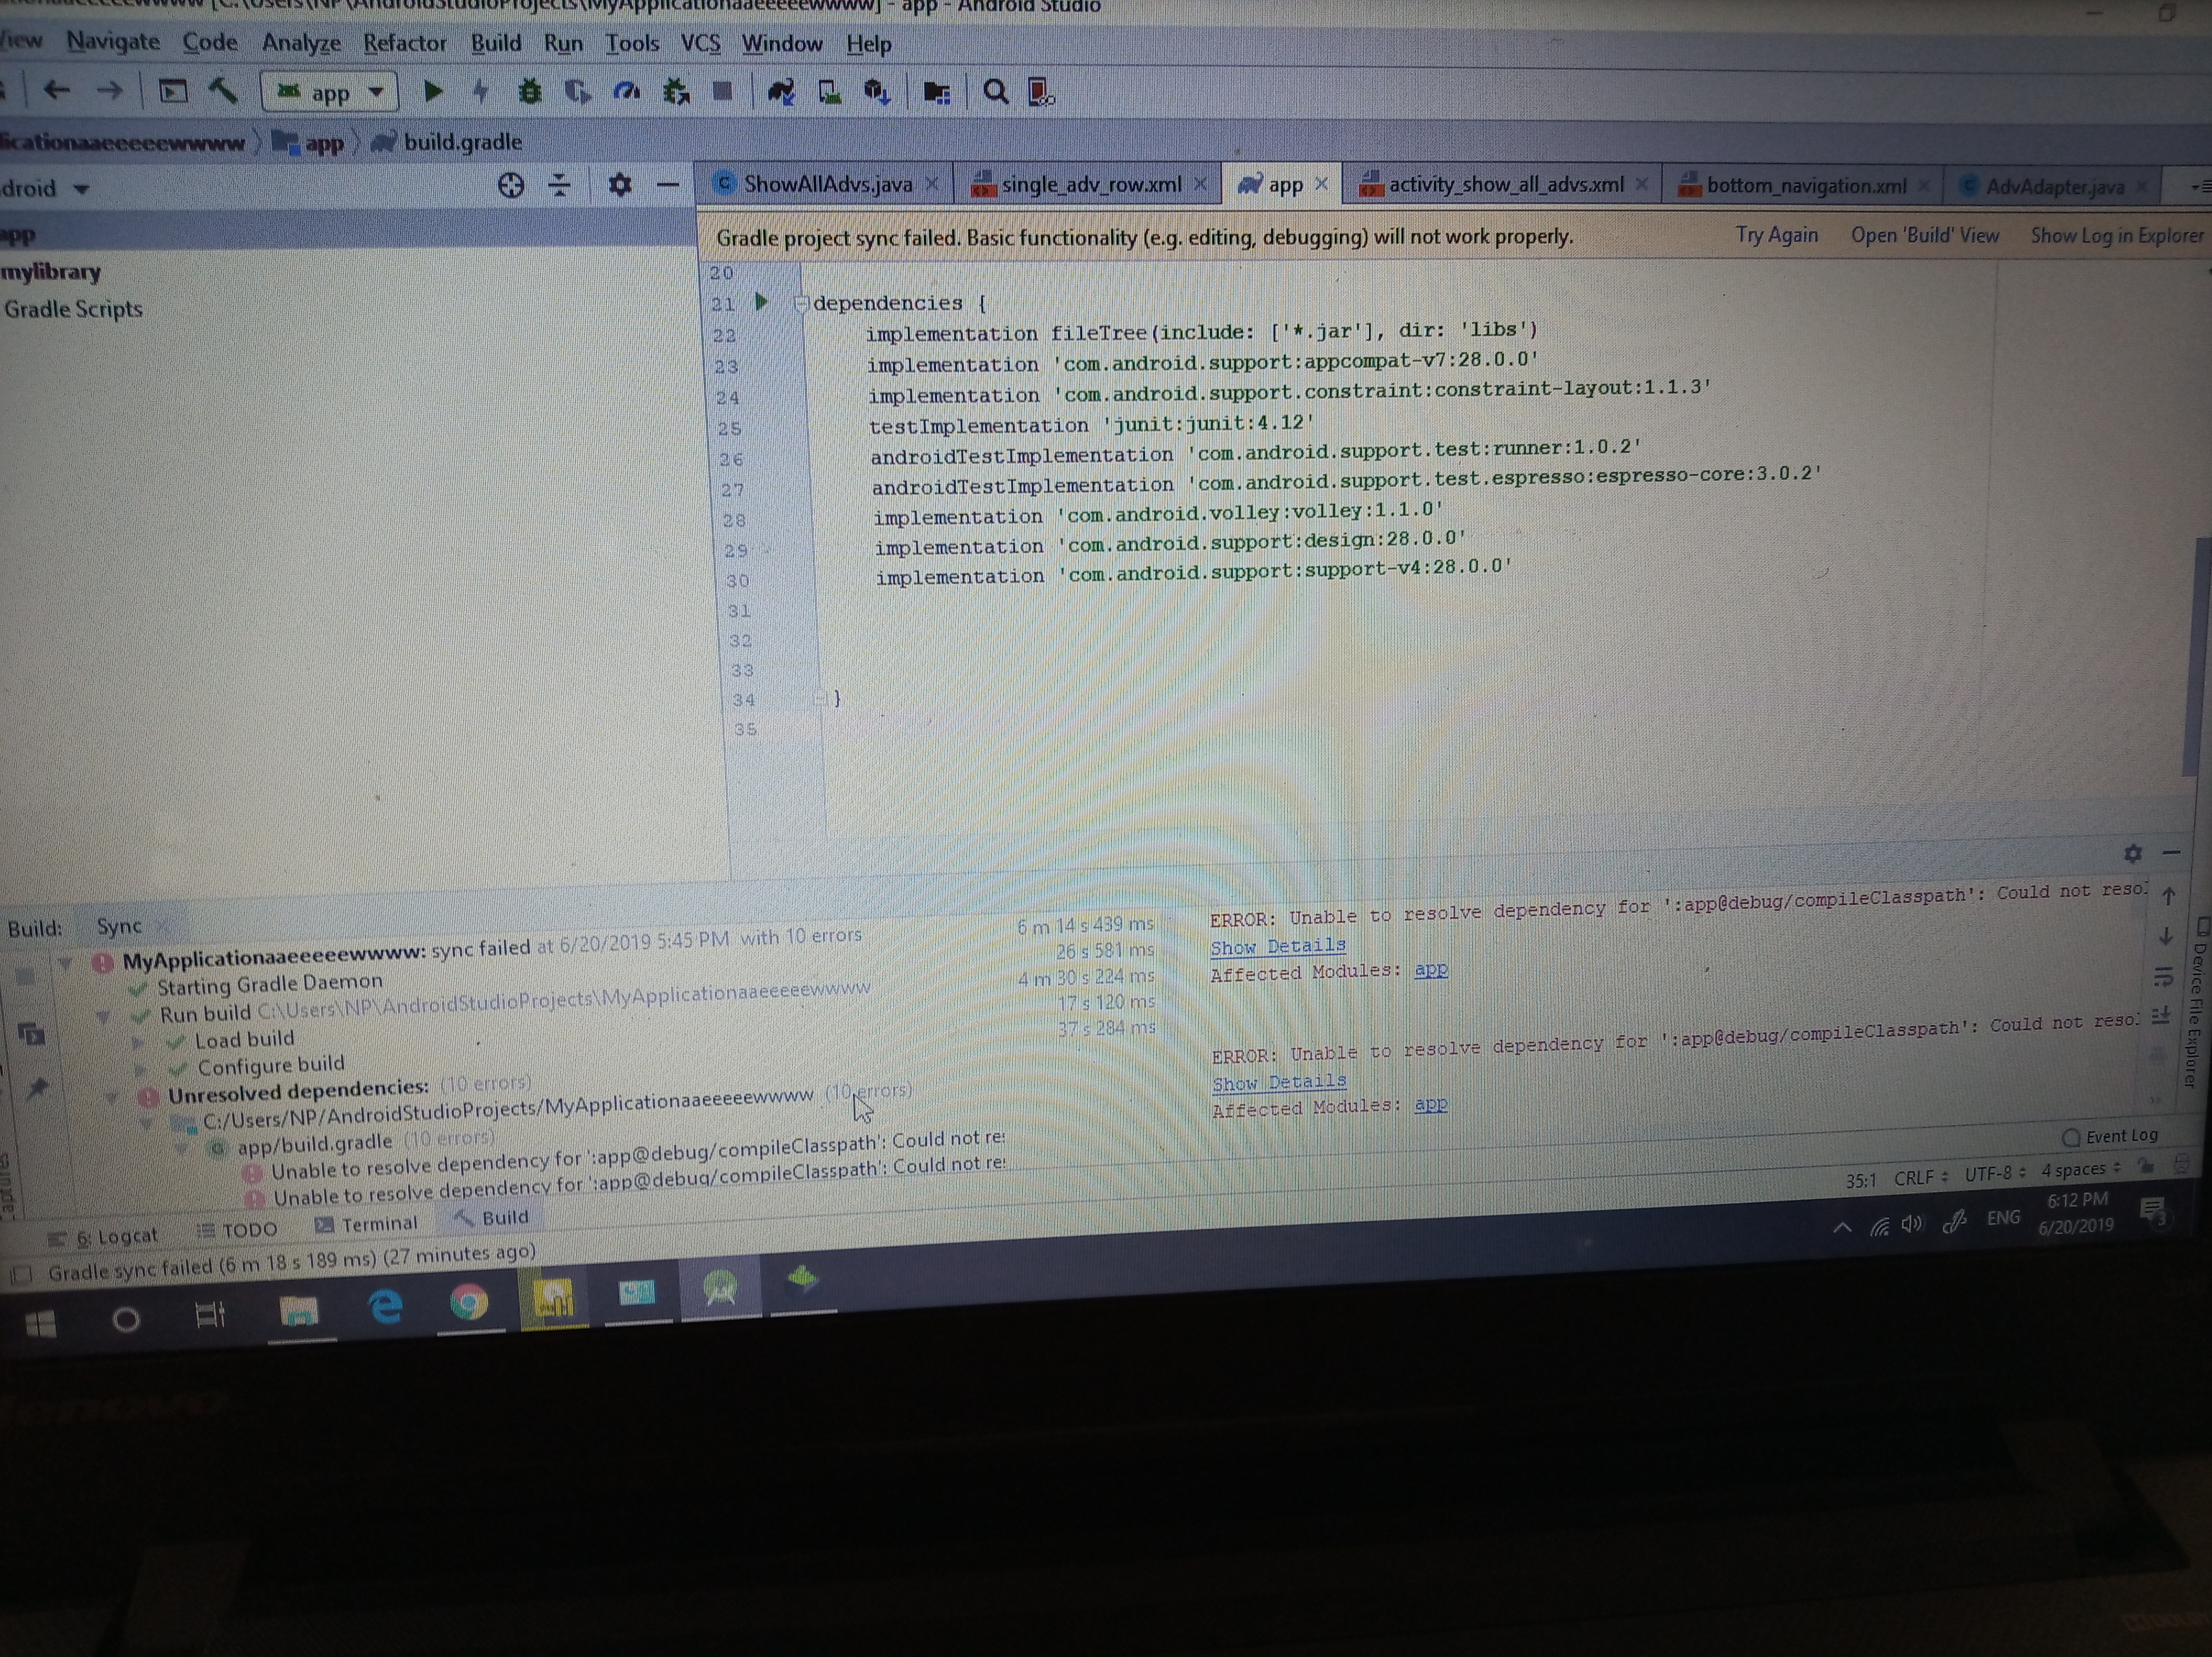2212x1657 pixels.
Task: Open the SDK Manager icon
Action: pyautogui.click(x=877, y=93)
